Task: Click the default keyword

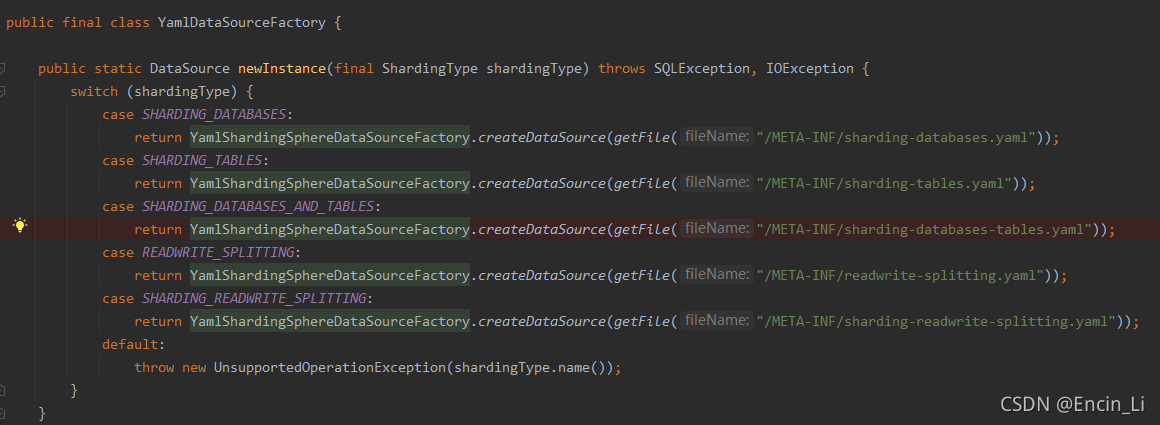Action: click(129, 344)
